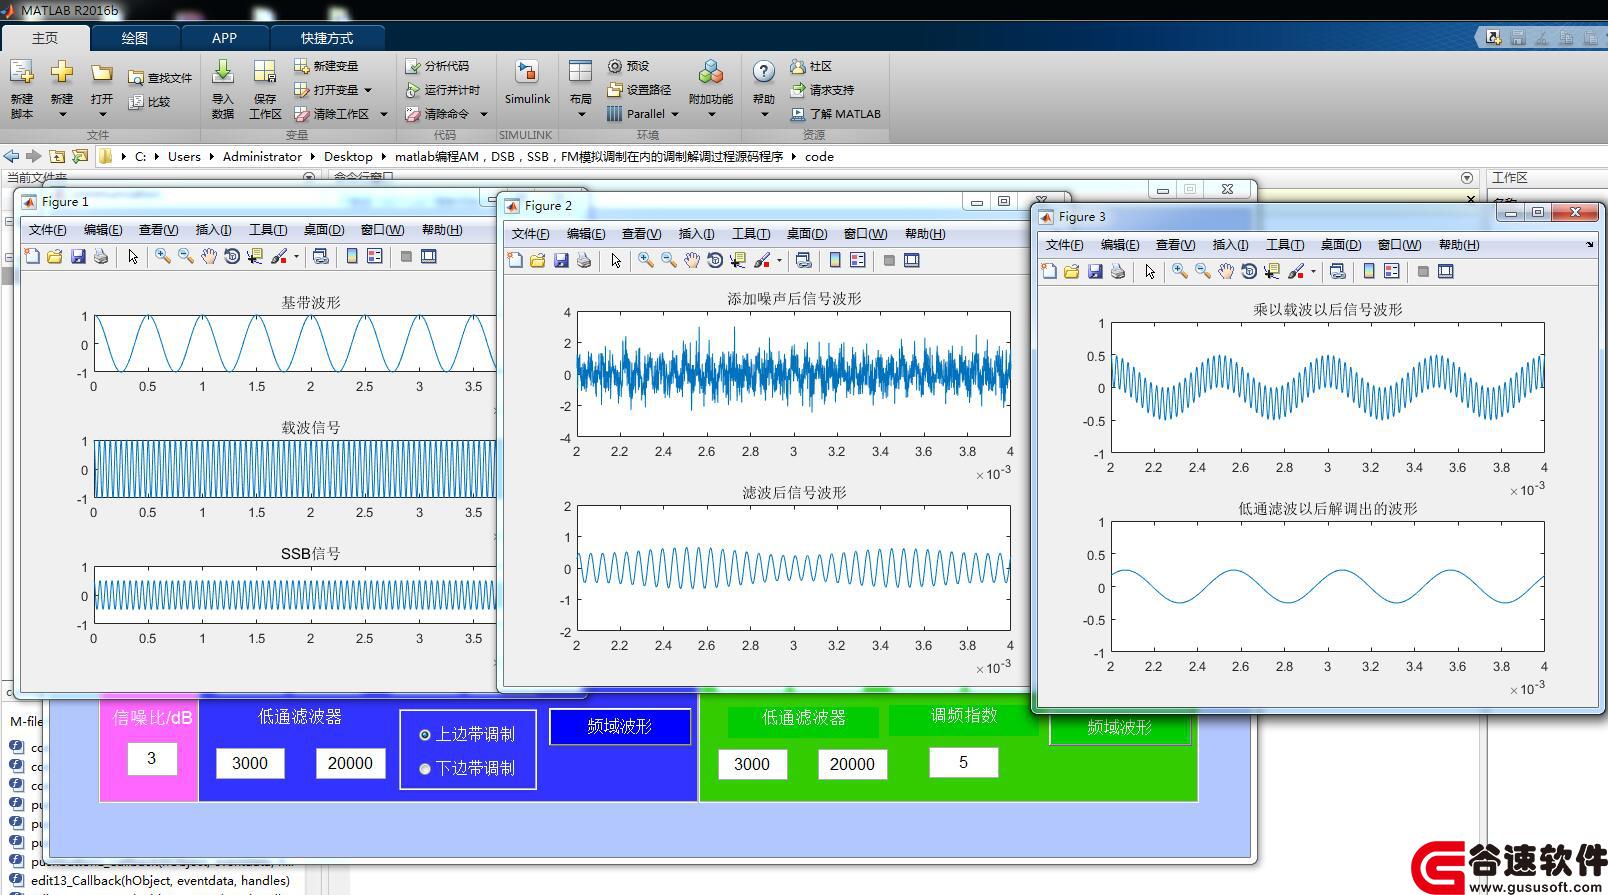Click blue panel 20000 input field

(351, 764)
